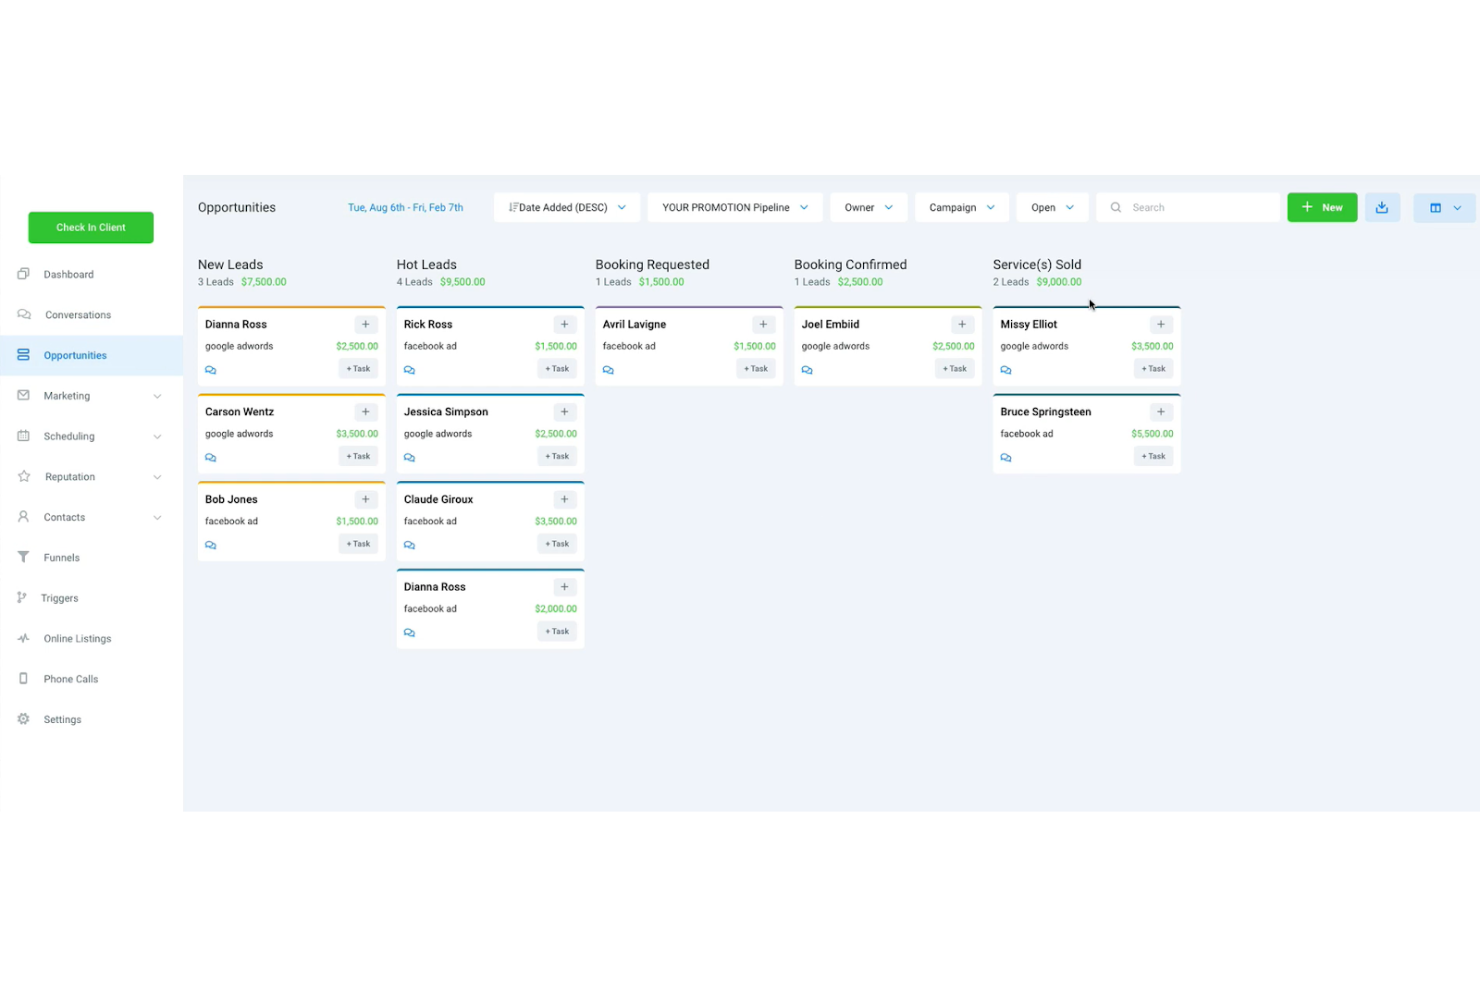Open the Campaign filter dropdown
This screenshot has height=987, width=1480.
(962, 207)
